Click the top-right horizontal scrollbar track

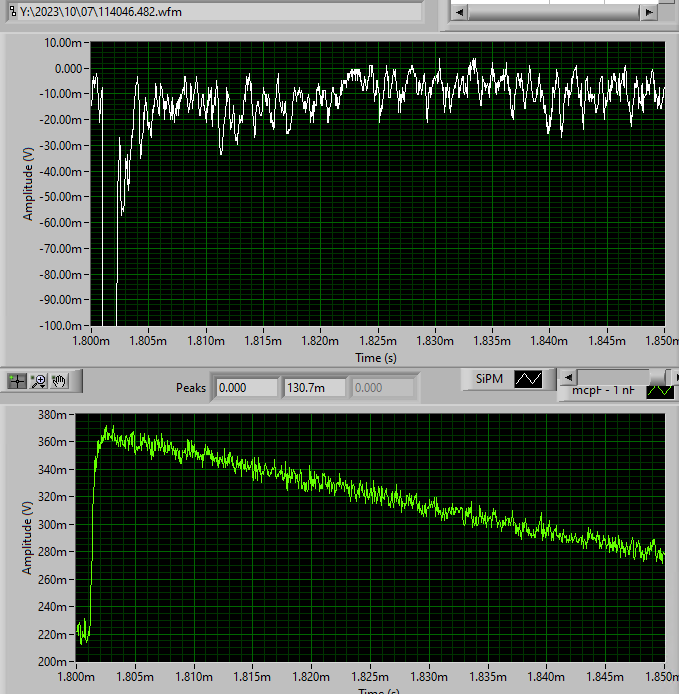point(554,12)
